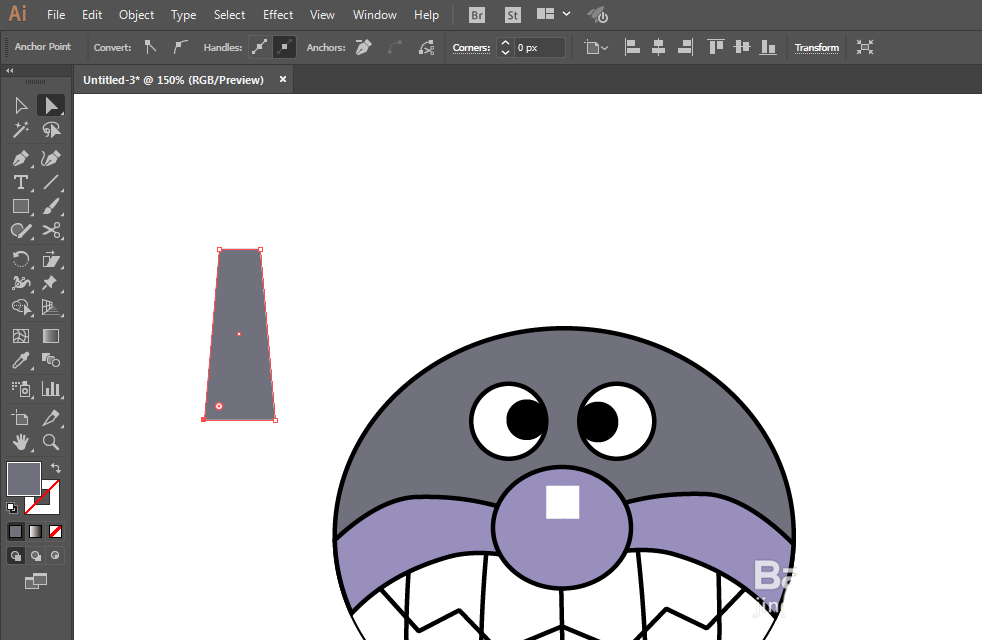The width and height of the screenshot is (982, 640).
Task: Select the Pen tool
Action: click(x=21, y=158)
